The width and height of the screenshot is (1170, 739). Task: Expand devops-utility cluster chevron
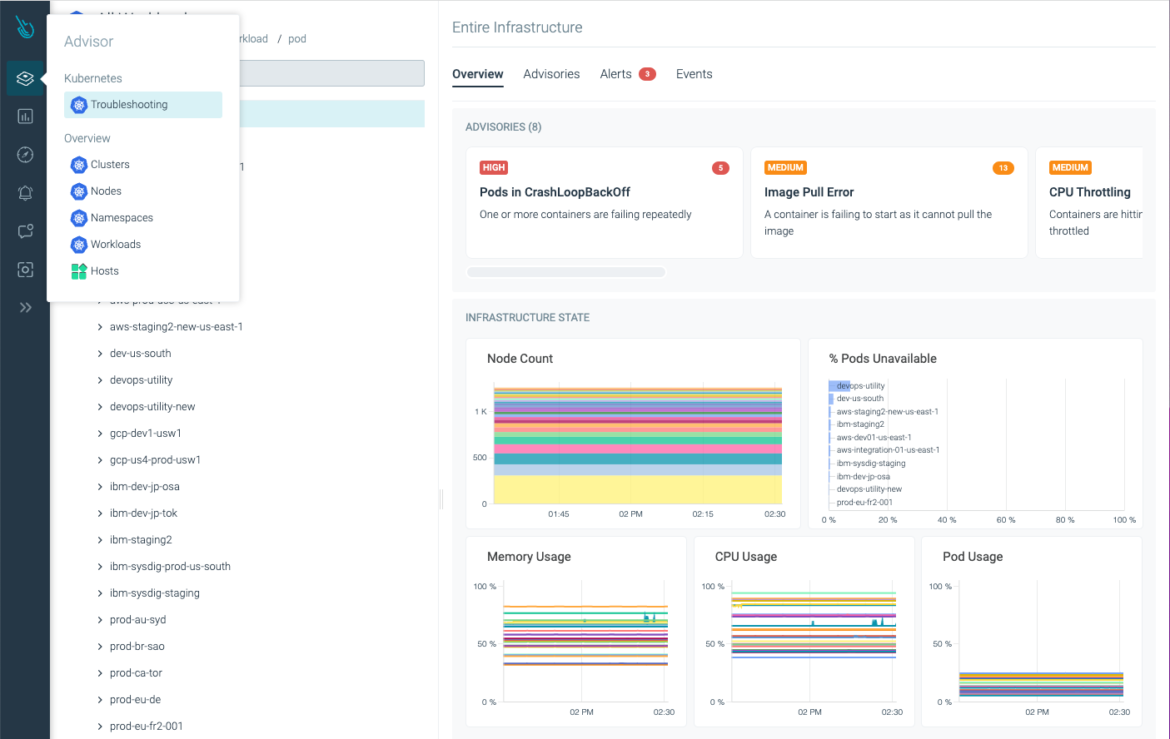pos(100,380)
